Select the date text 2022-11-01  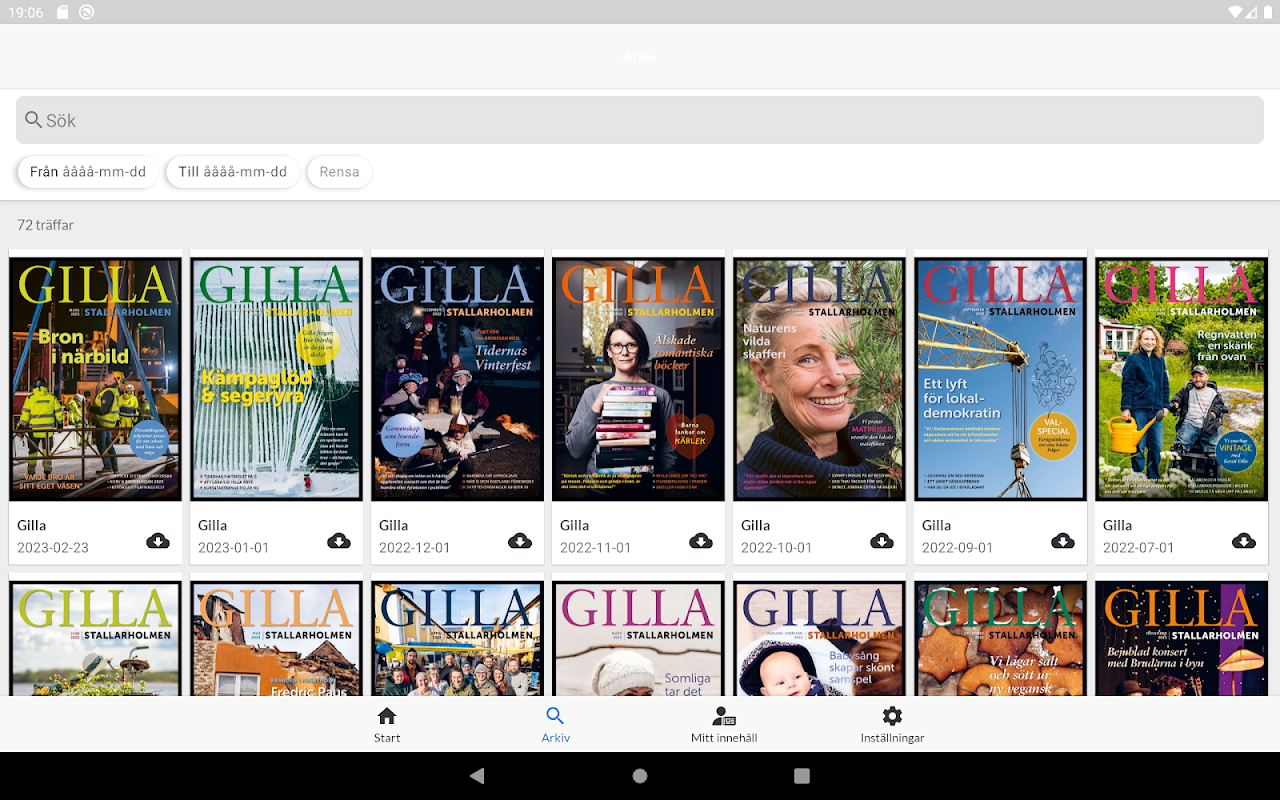coord(596,548)
